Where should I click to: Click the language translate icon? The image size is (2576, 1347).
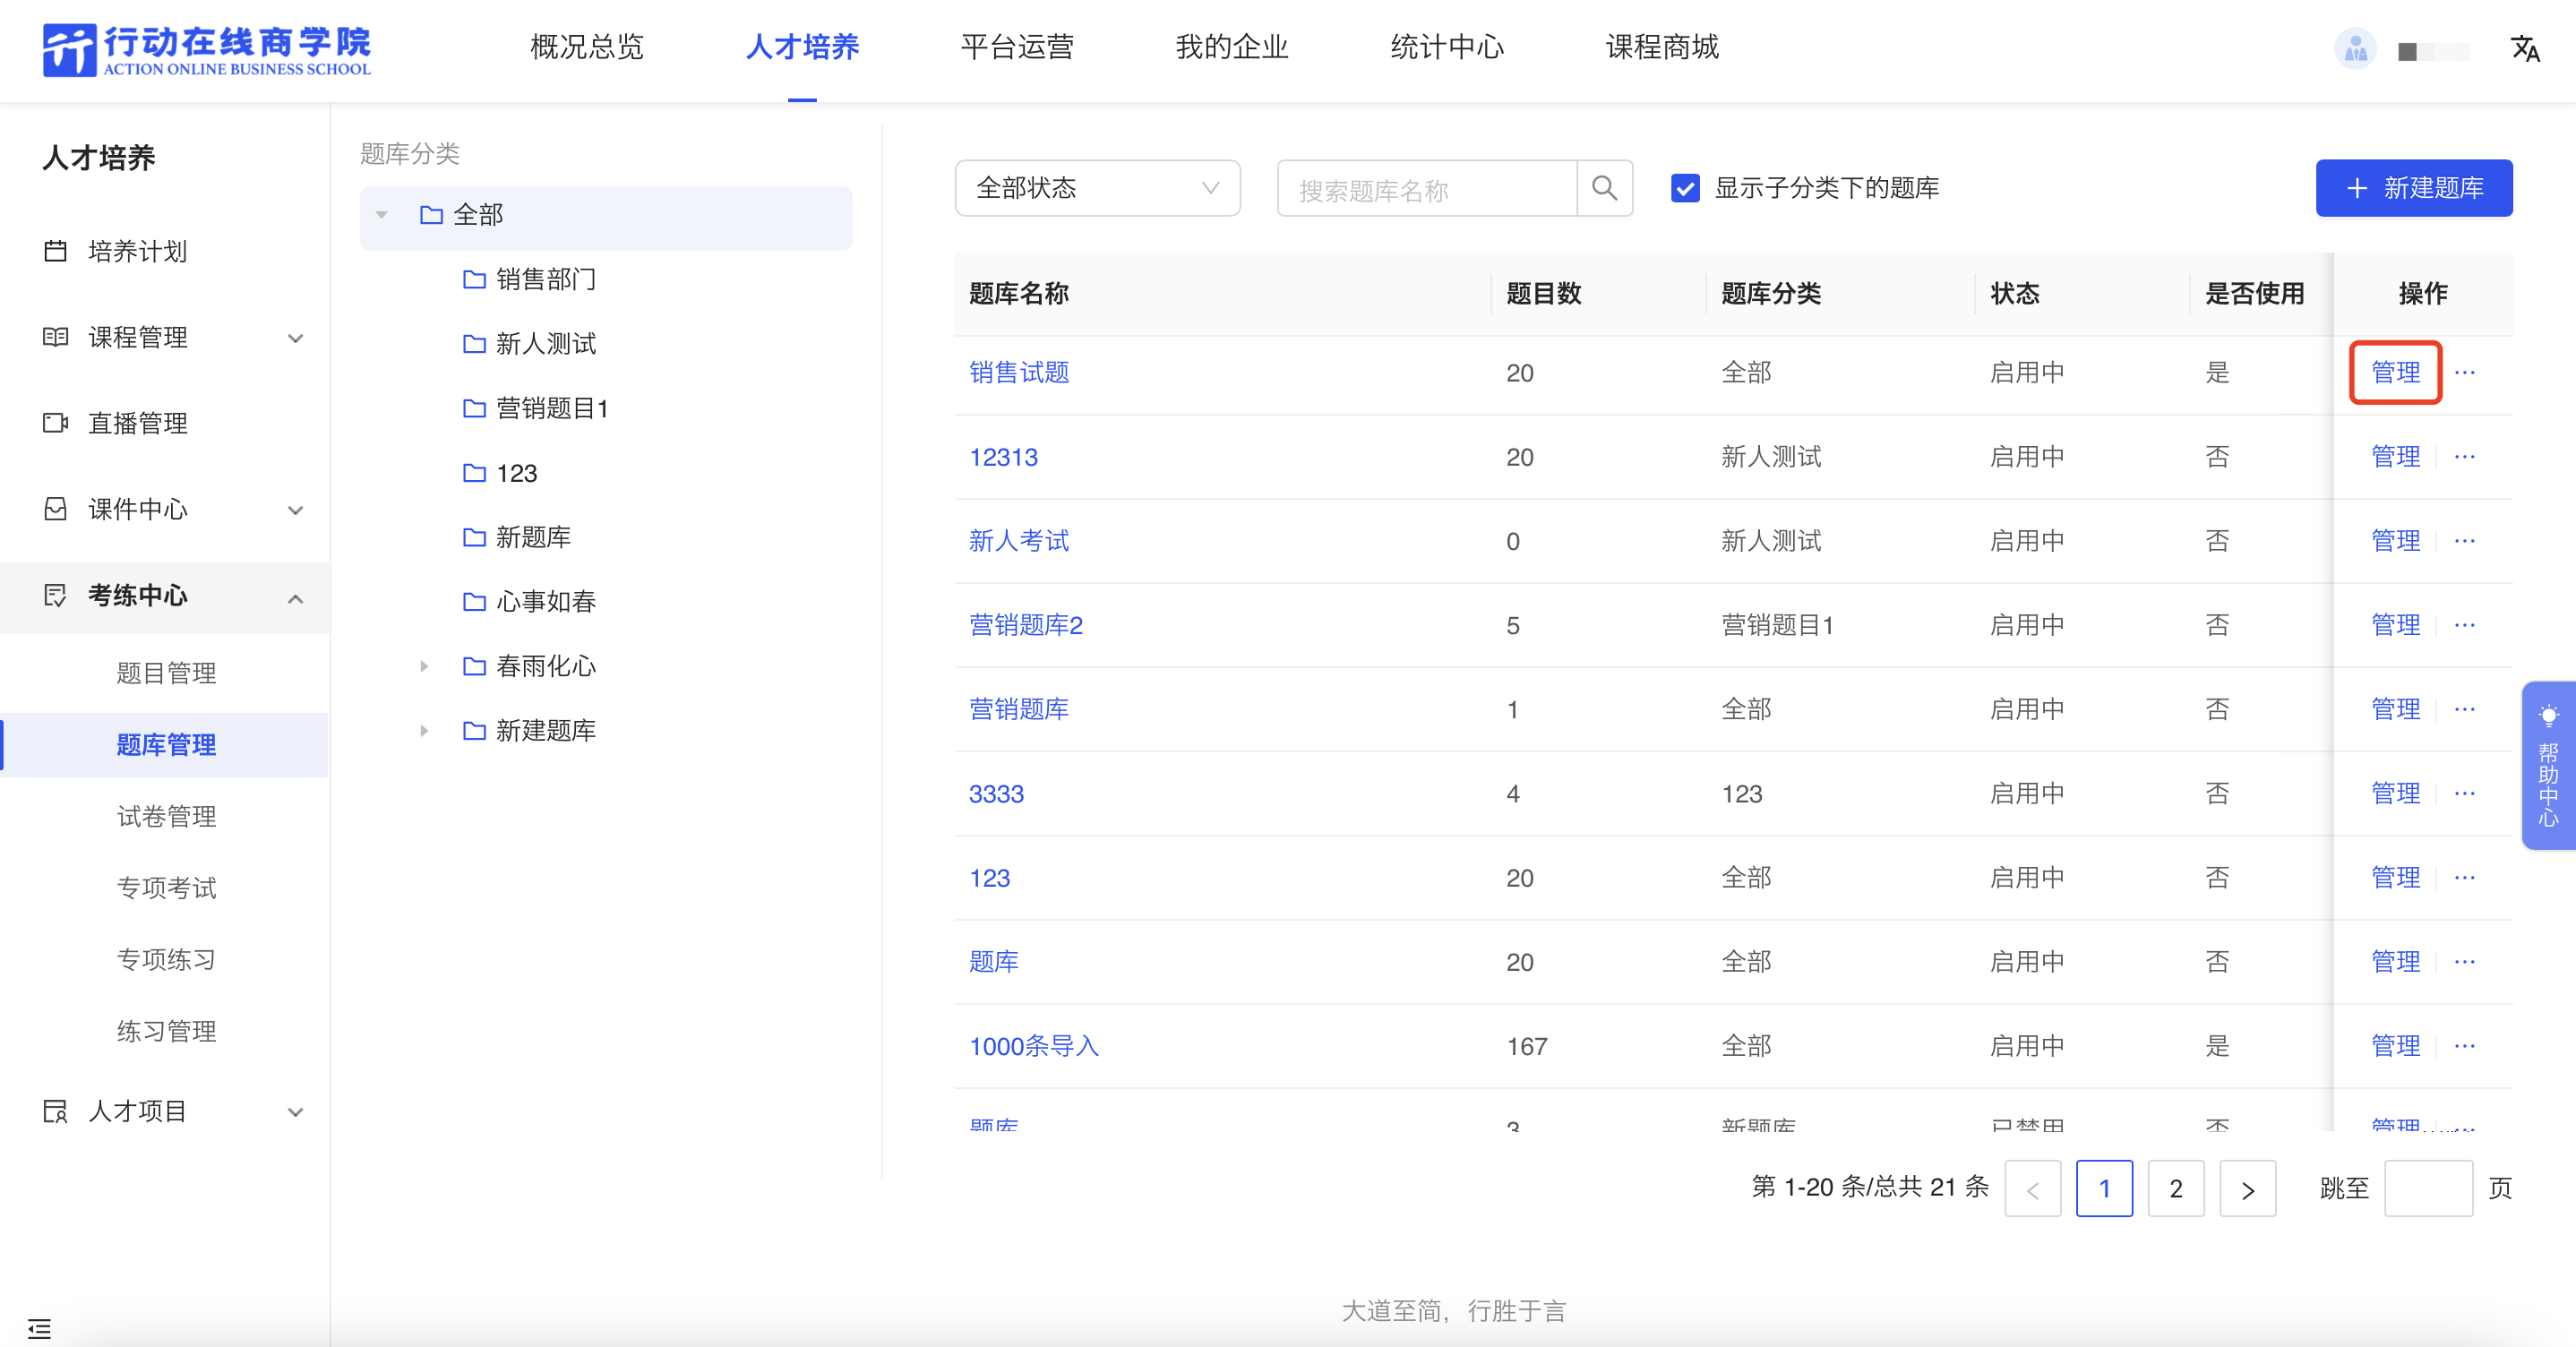(2525, 48)
